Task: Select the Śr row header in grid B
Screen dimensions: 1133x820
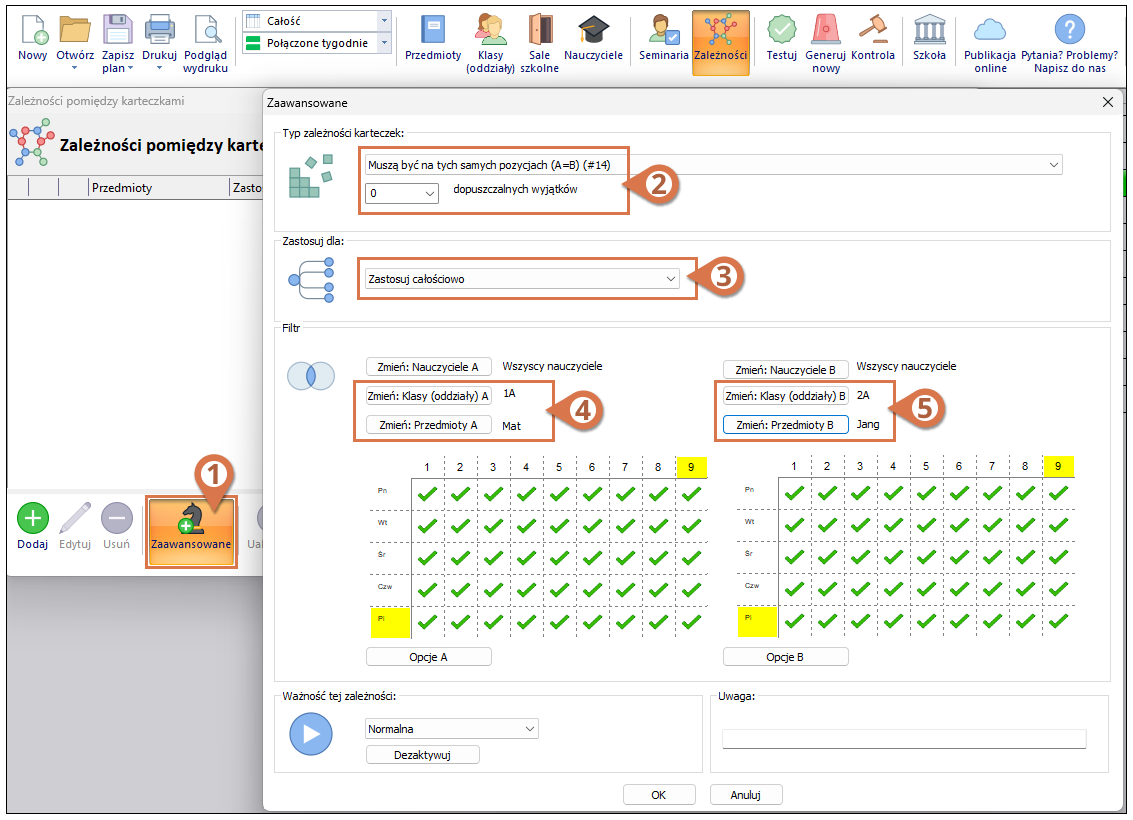Action: pyautogui.click(x=757, y=557)
